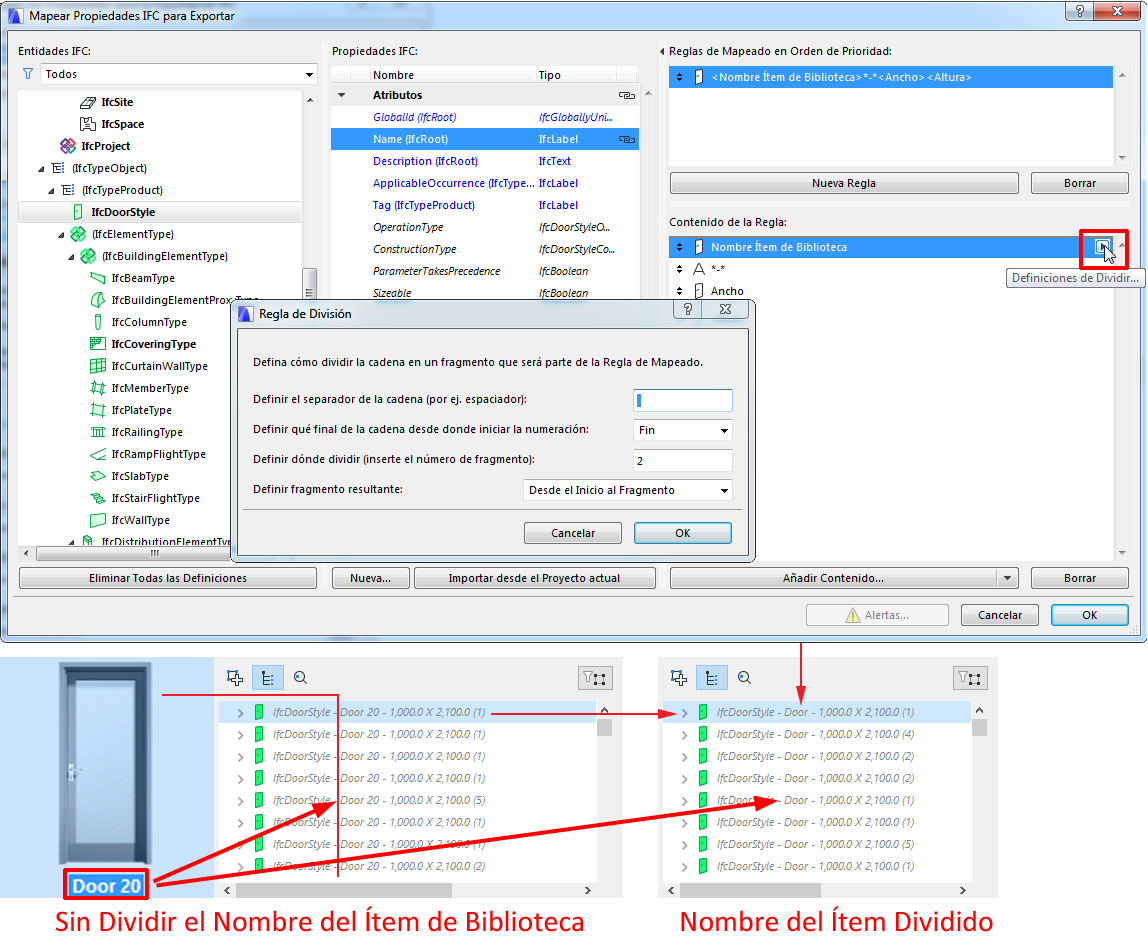The image size is (1148, 945).
Task: Select IfcCoveringType entity
Action: pyautogui.click(x=153, y=344)
